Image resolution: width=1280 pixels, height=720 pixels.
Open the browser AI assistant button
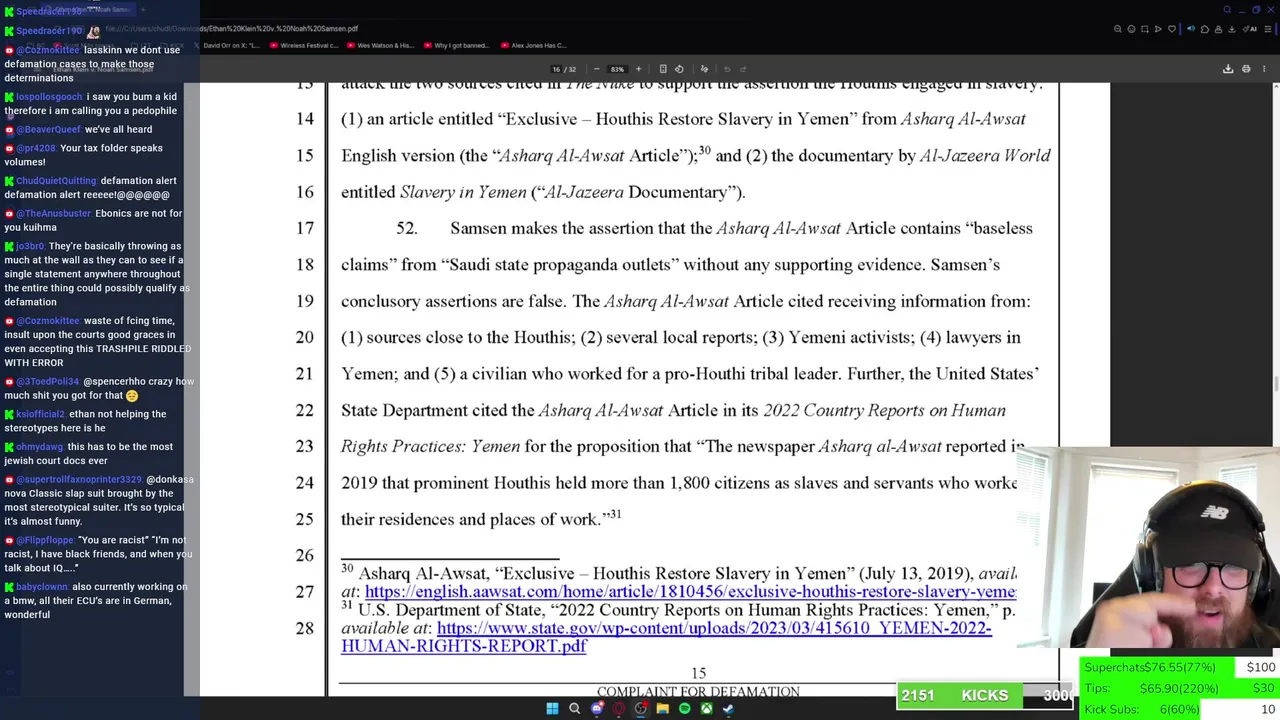(x=1250, y=29)
